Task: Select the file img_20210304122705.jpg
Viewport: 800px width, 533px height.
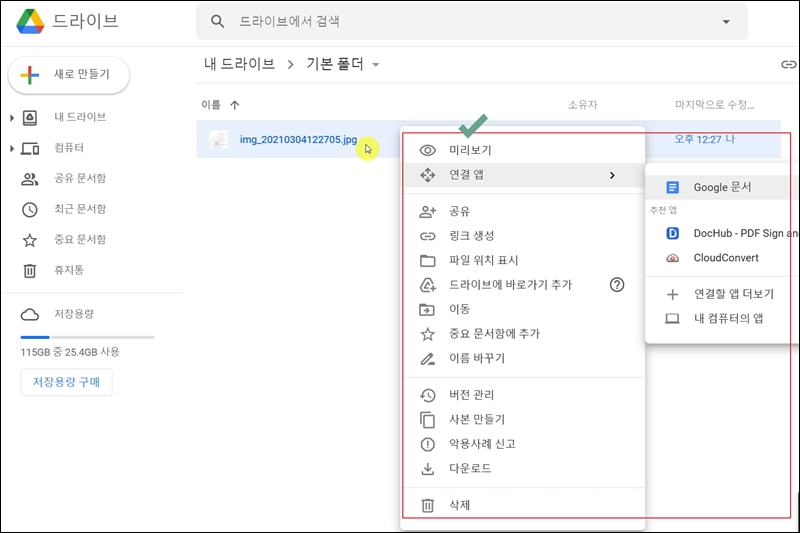Action: (x=298, y=139)
